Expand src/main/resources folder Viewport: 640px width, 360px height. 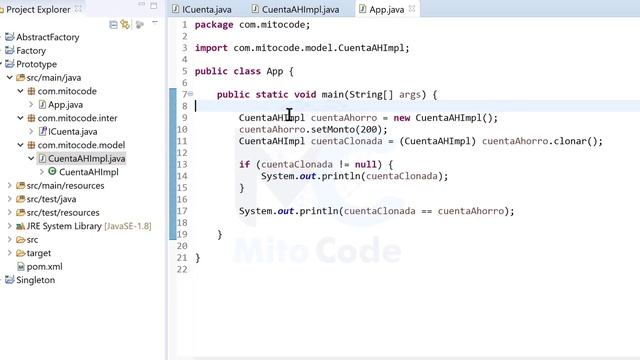pyautogui.click(x=10, y=186)
